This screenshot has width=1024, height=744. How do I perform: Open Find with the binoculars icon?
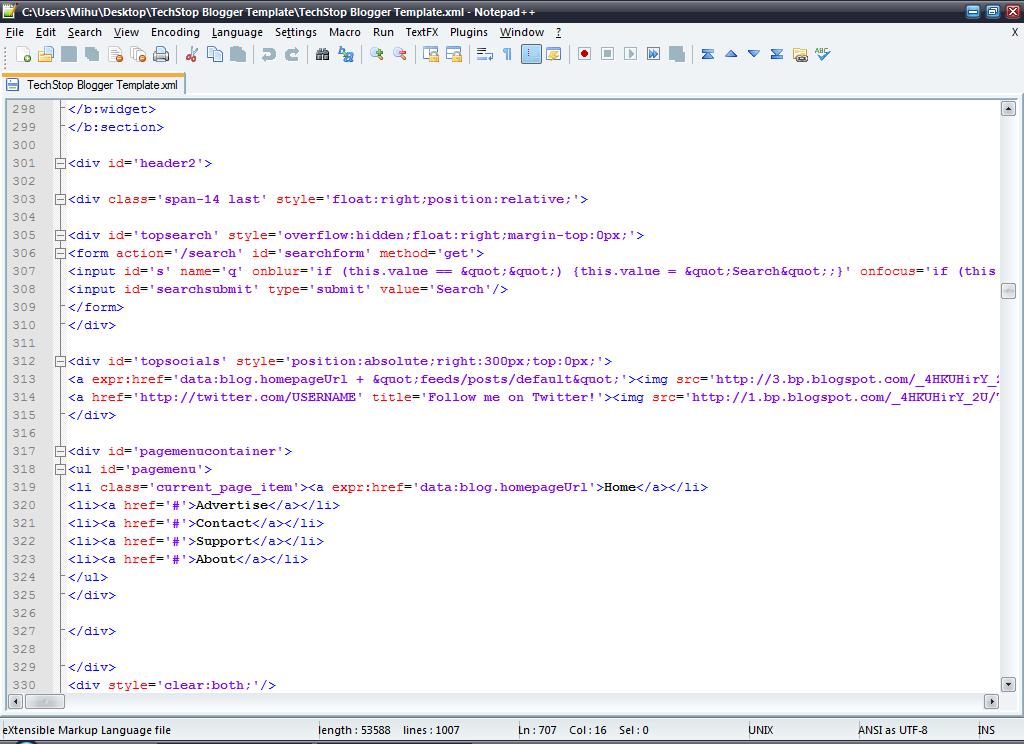pyautogui.click(x=322, y=55)
